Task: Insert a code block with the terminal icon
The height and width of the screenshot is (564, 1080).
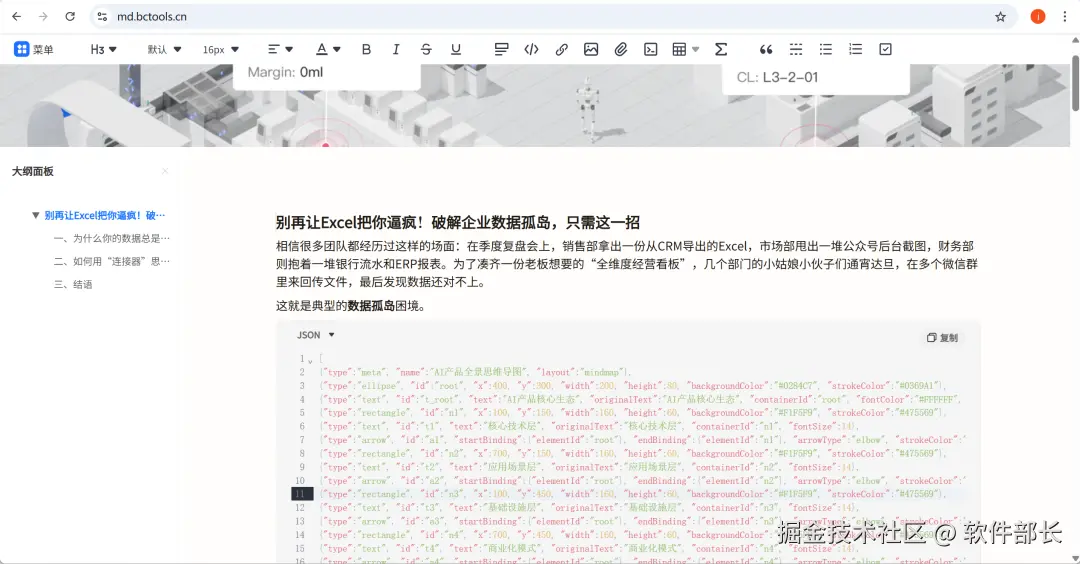Action: click(x=650, y=49)
